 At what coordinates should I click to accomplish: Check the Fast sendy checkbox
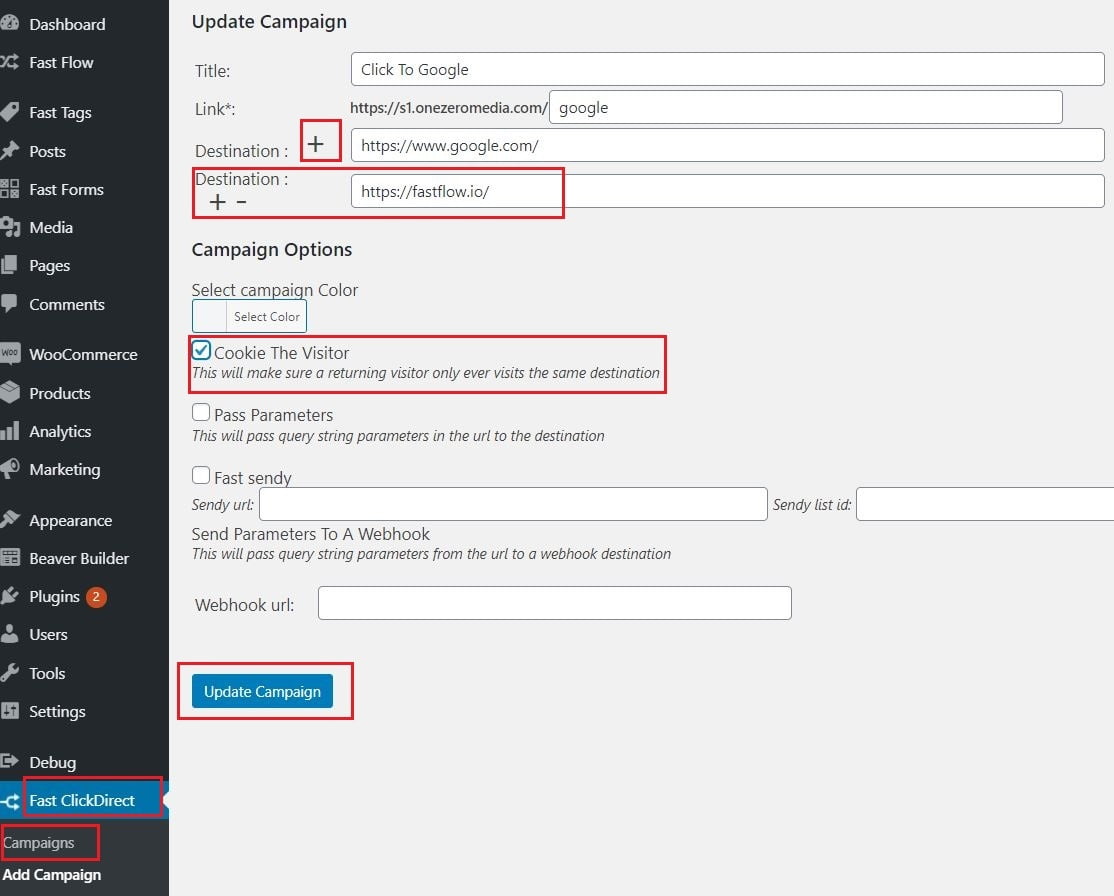pos(201,474)
